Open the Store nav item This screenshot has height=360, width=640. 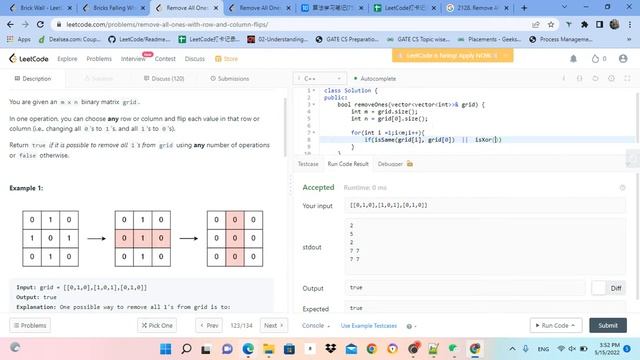[227, 59]
